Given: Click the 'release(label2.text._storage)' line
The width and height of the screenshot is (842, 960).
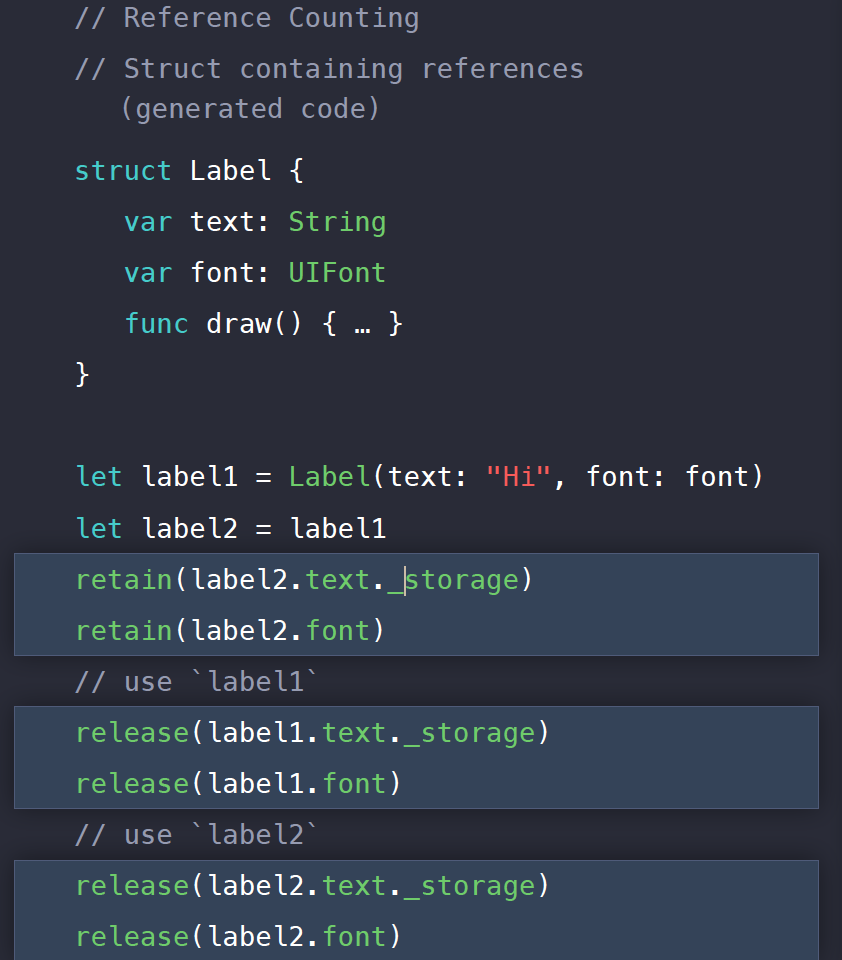Looking at the screenshot, I should click(x=312, y=886).
